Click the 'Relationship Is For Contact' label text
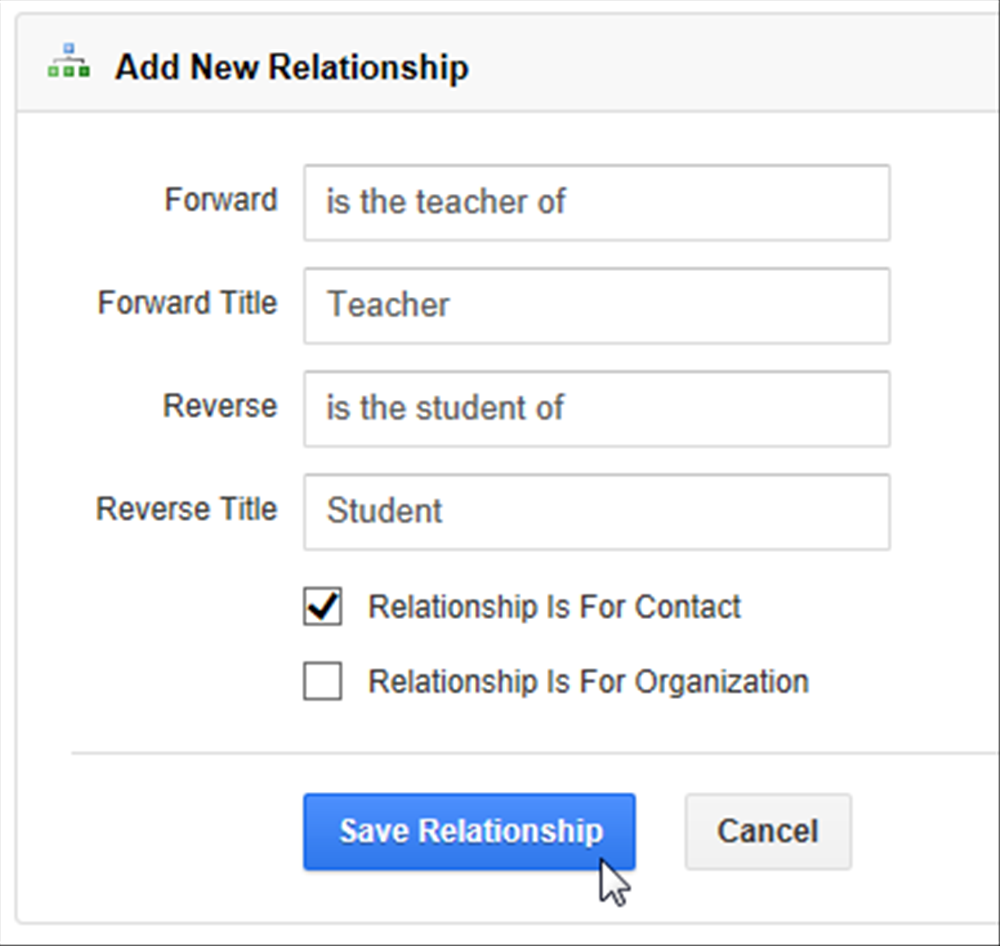1000x946 pixels. point(554,606)
